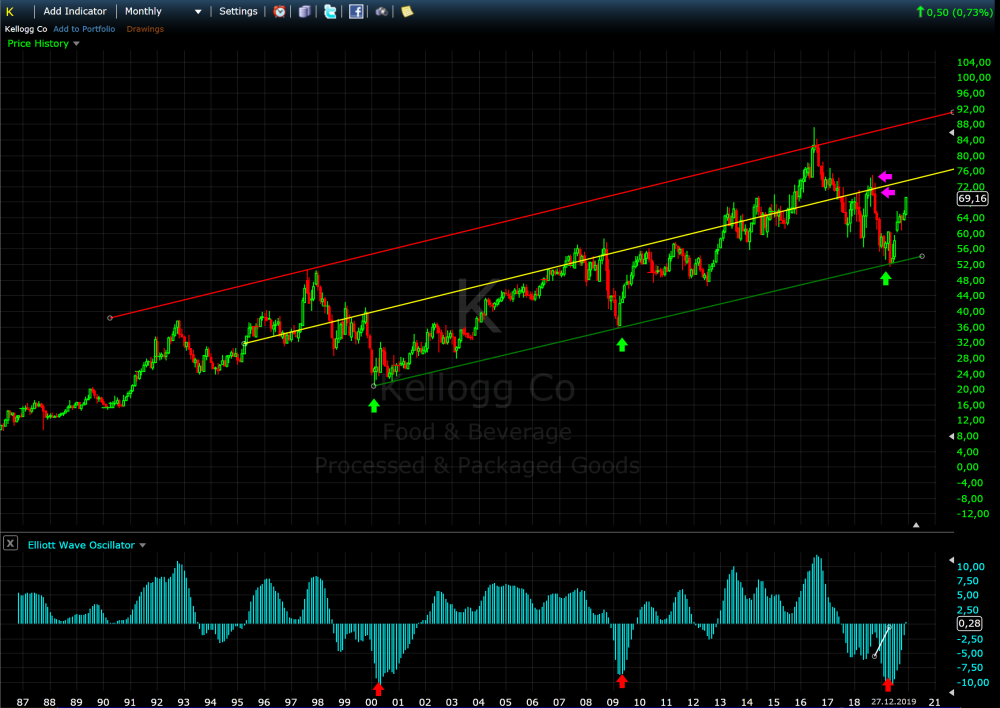Open the yellow sticky note icon
Screen dimensions: 1000x708
(x=406, y=12)
